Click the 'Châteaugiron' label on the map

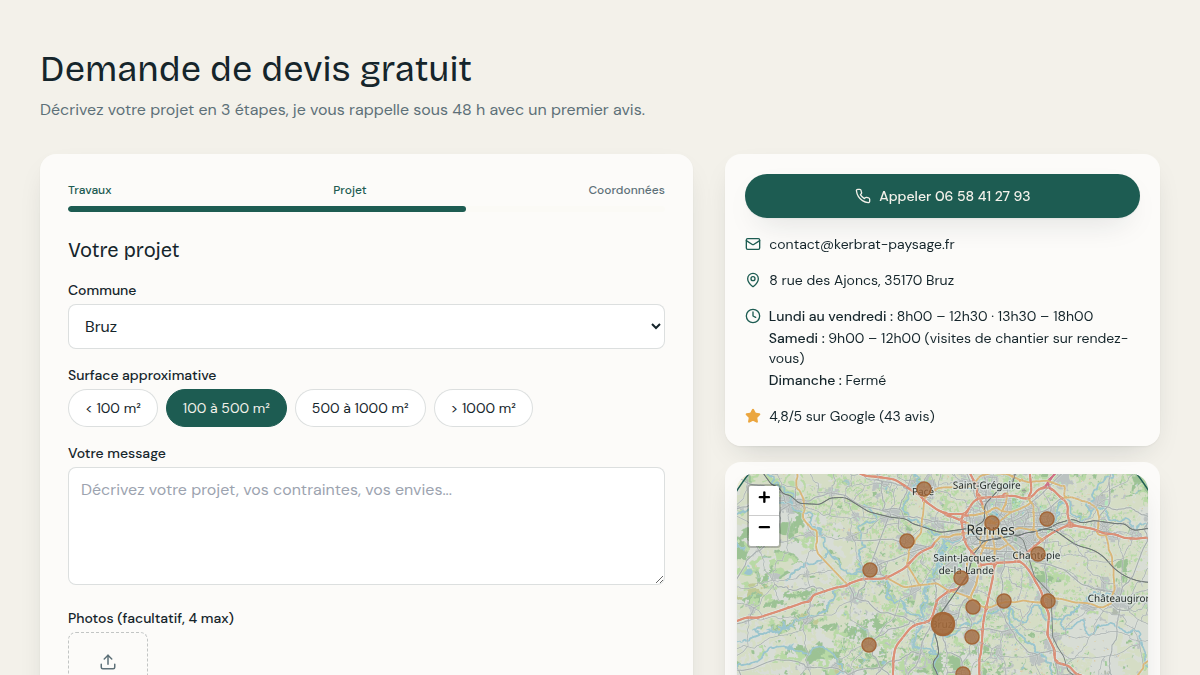(1118, 598)
